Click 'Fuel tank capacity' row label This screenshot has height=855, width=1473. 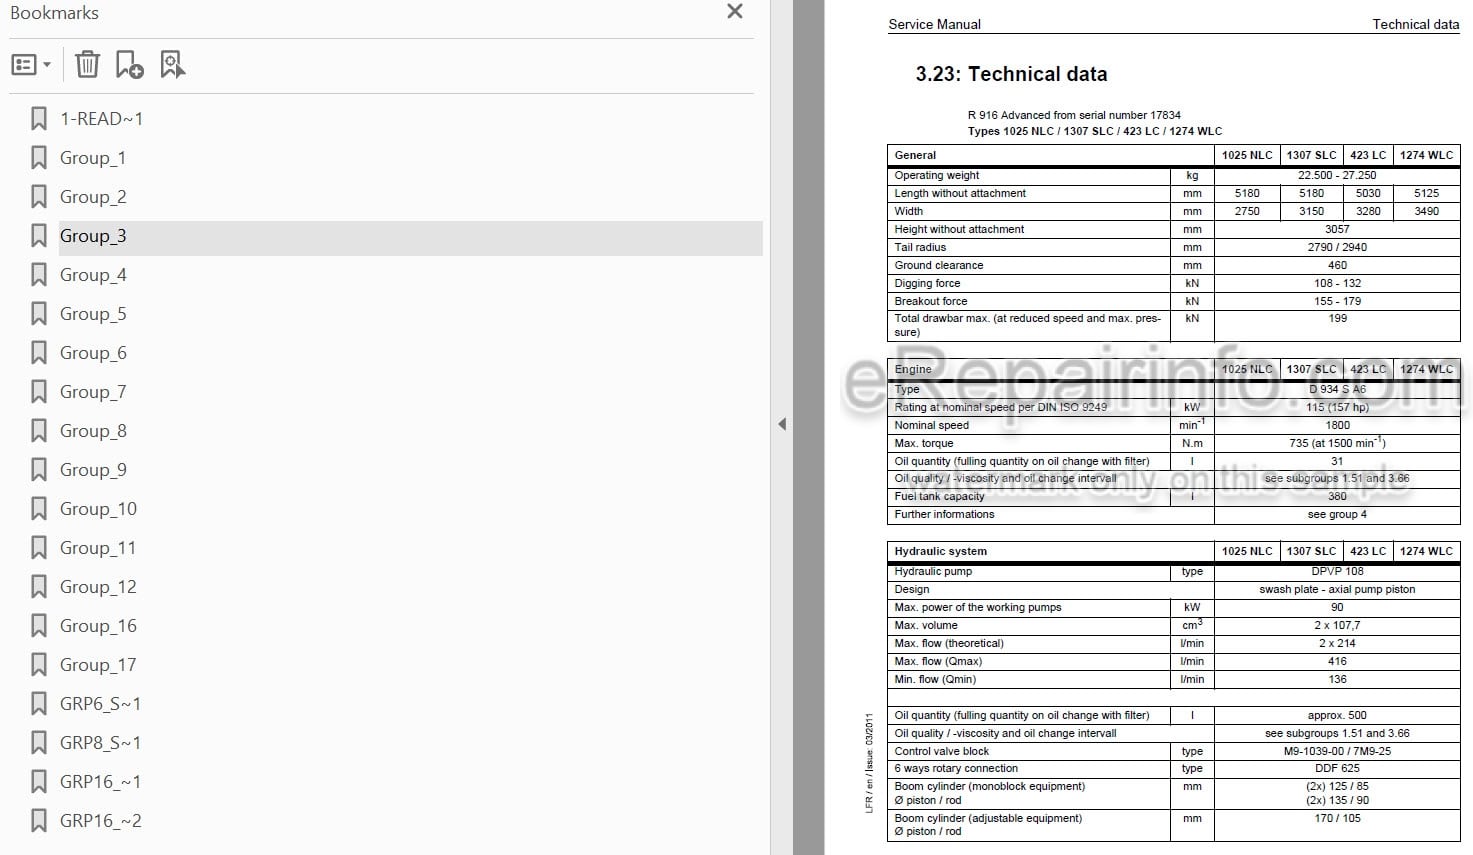pos(939,496)
